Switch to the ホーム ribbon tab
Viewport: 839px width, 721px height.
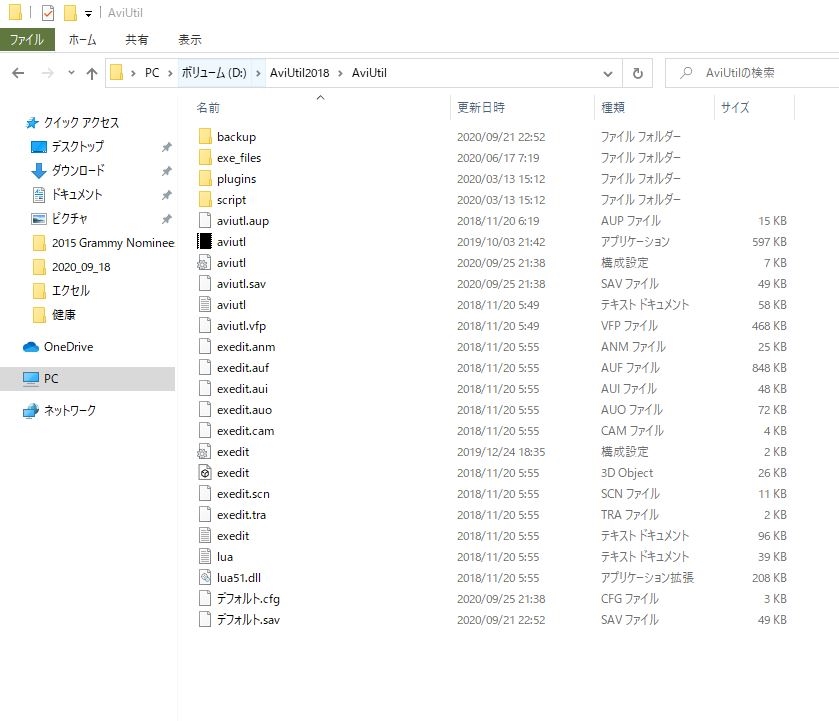click(82, 40)
